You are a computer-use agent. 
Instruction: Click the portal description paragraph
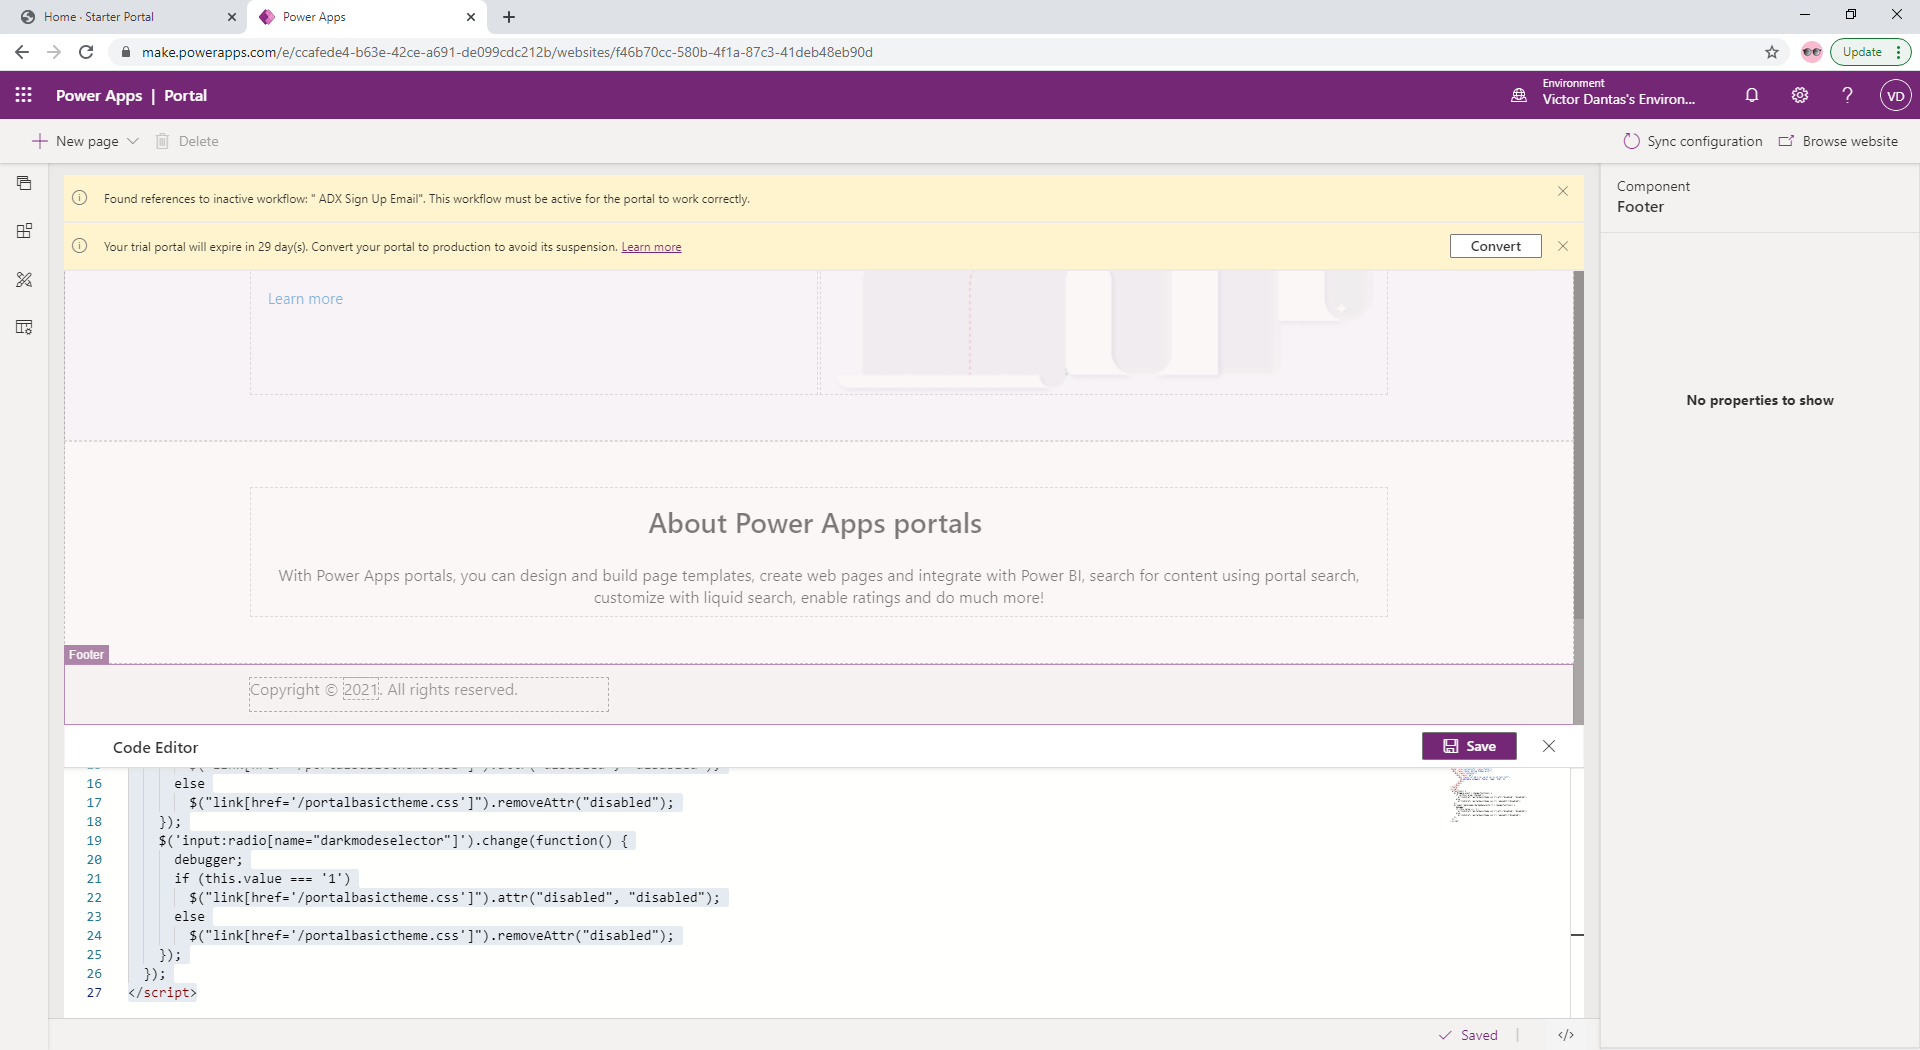click(x=819, y=587)
